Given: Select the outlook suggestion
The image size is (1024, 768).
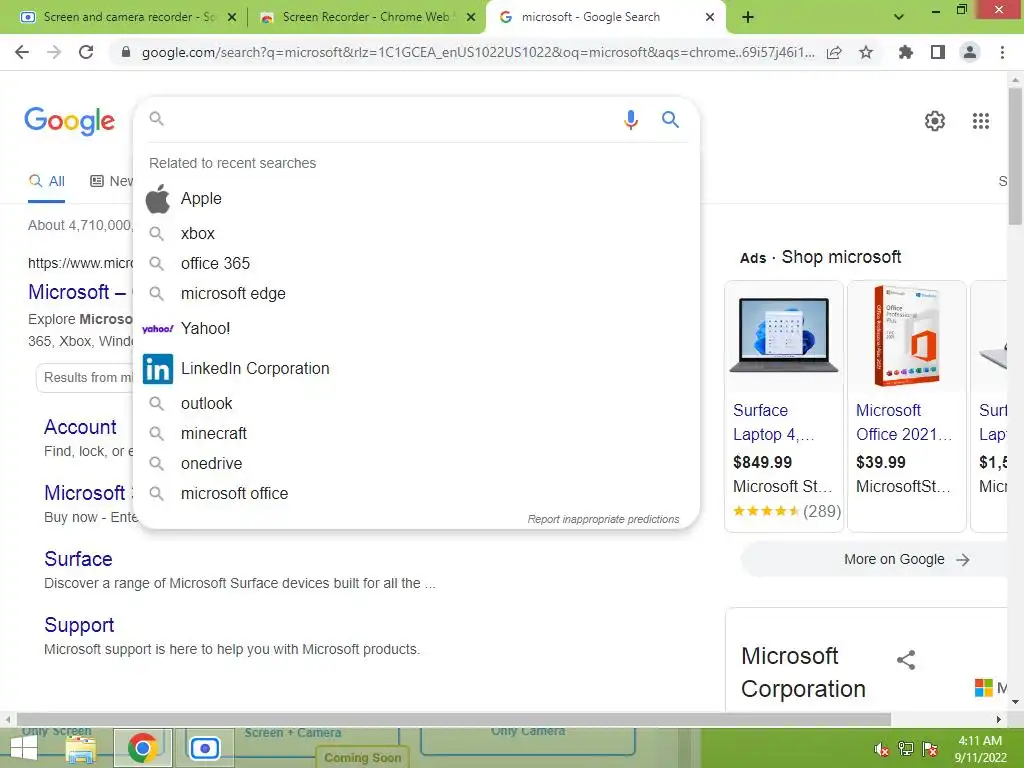Looking at the screenshot, I should pos(417,403).
